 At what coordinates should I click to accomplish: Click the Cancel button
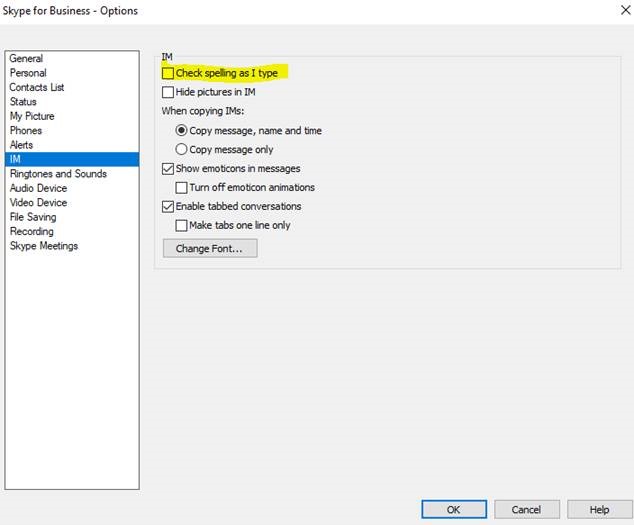(526, 510)
